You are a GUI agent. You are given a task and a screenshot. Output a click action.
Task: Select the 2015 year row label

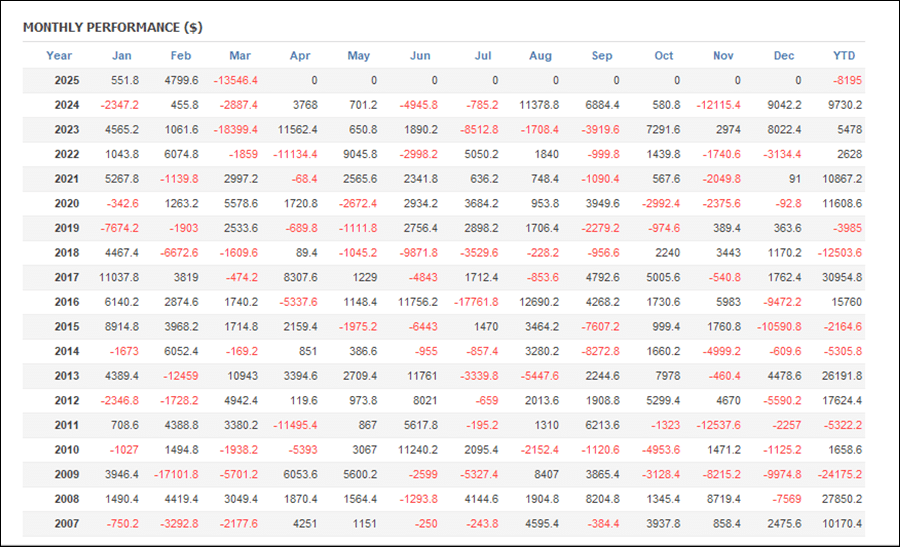pyautogui.click(x=67, y=327)
